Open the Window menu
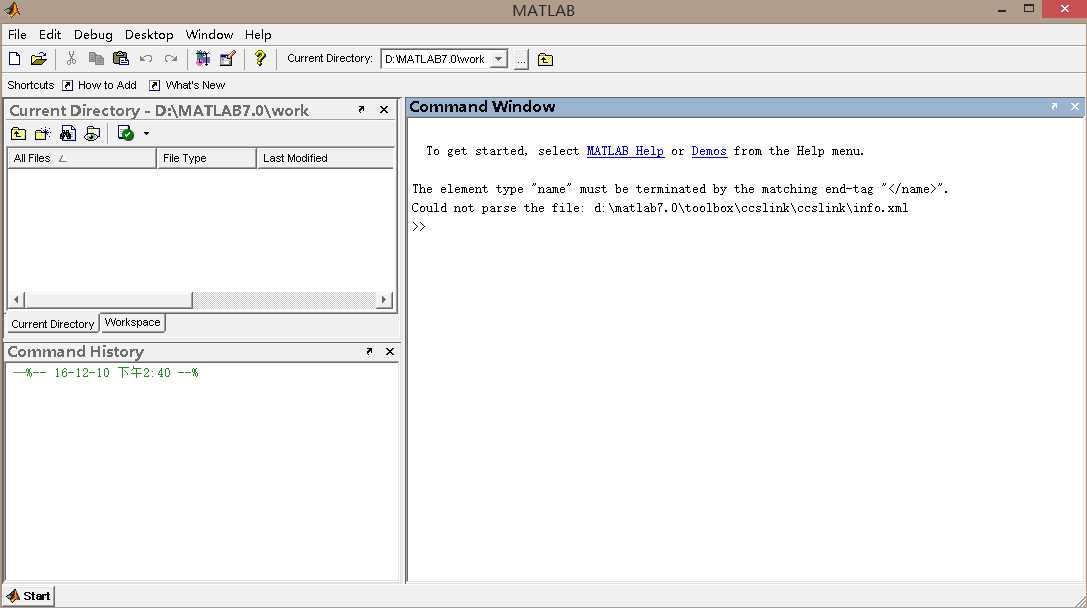Viewport: 1087px width, 608px height. [x=209, y=35]
